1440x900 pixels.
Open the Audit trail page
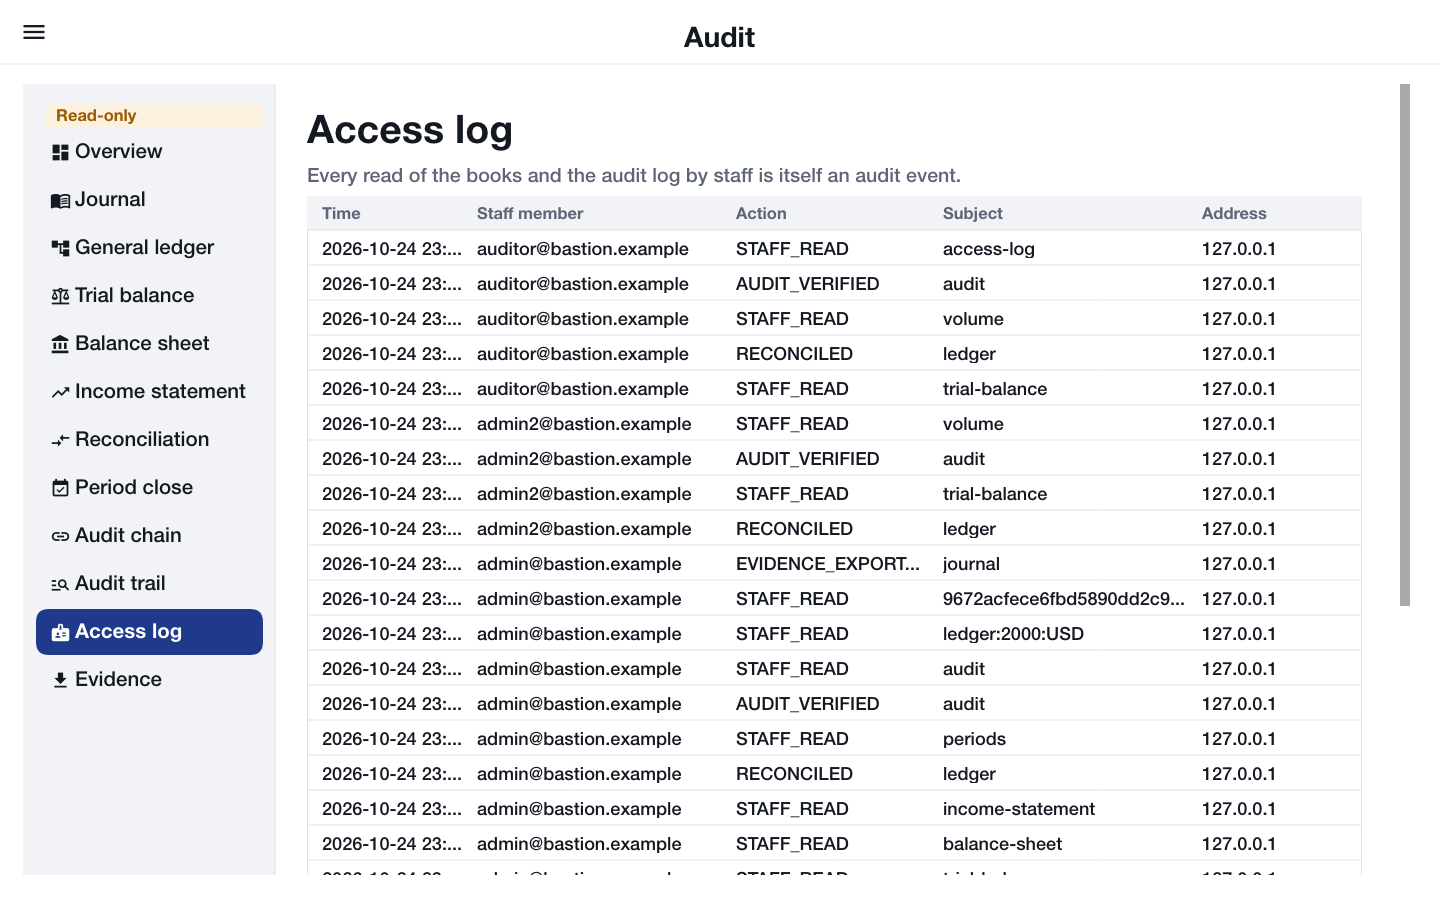(x=149, y=584)
